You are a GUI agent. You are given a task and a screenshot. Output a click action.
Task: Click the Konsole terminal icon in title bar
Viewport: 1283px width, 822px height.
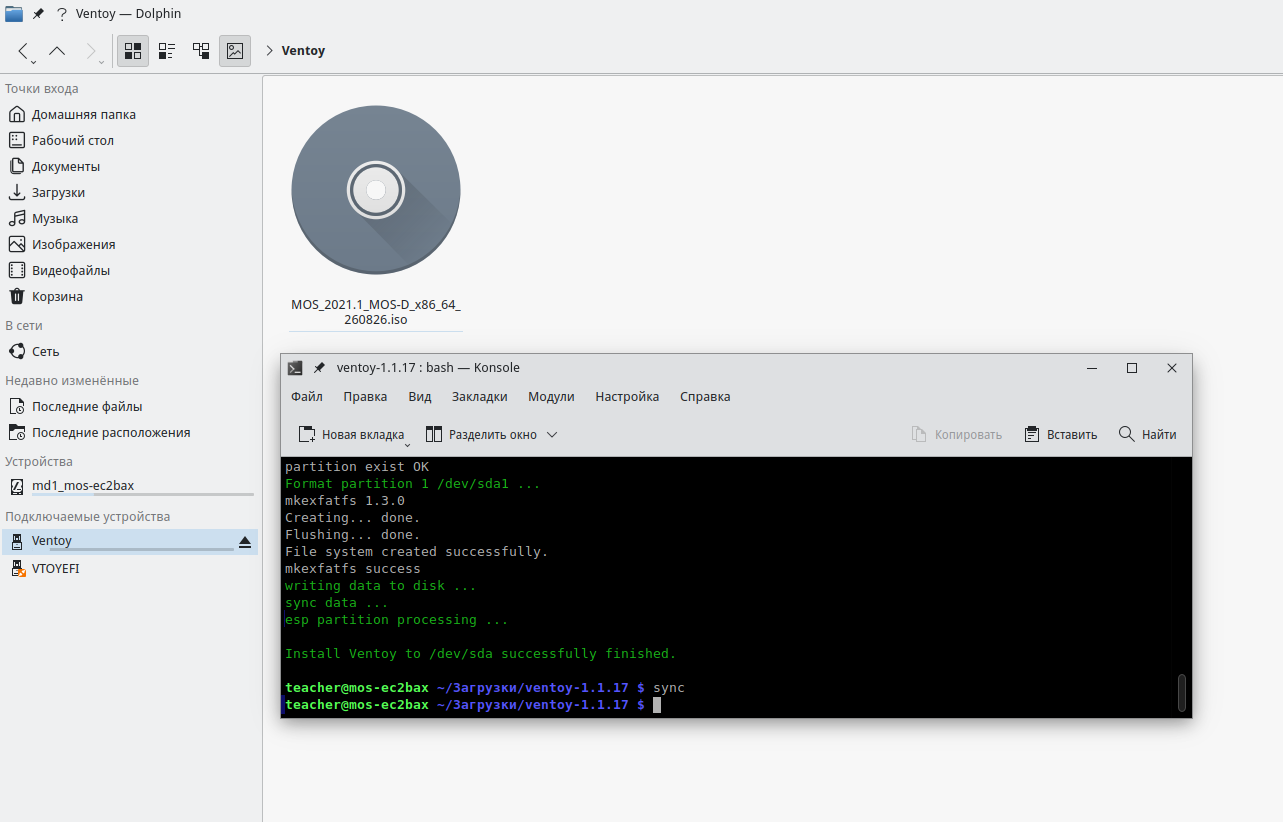click(295, 368)
